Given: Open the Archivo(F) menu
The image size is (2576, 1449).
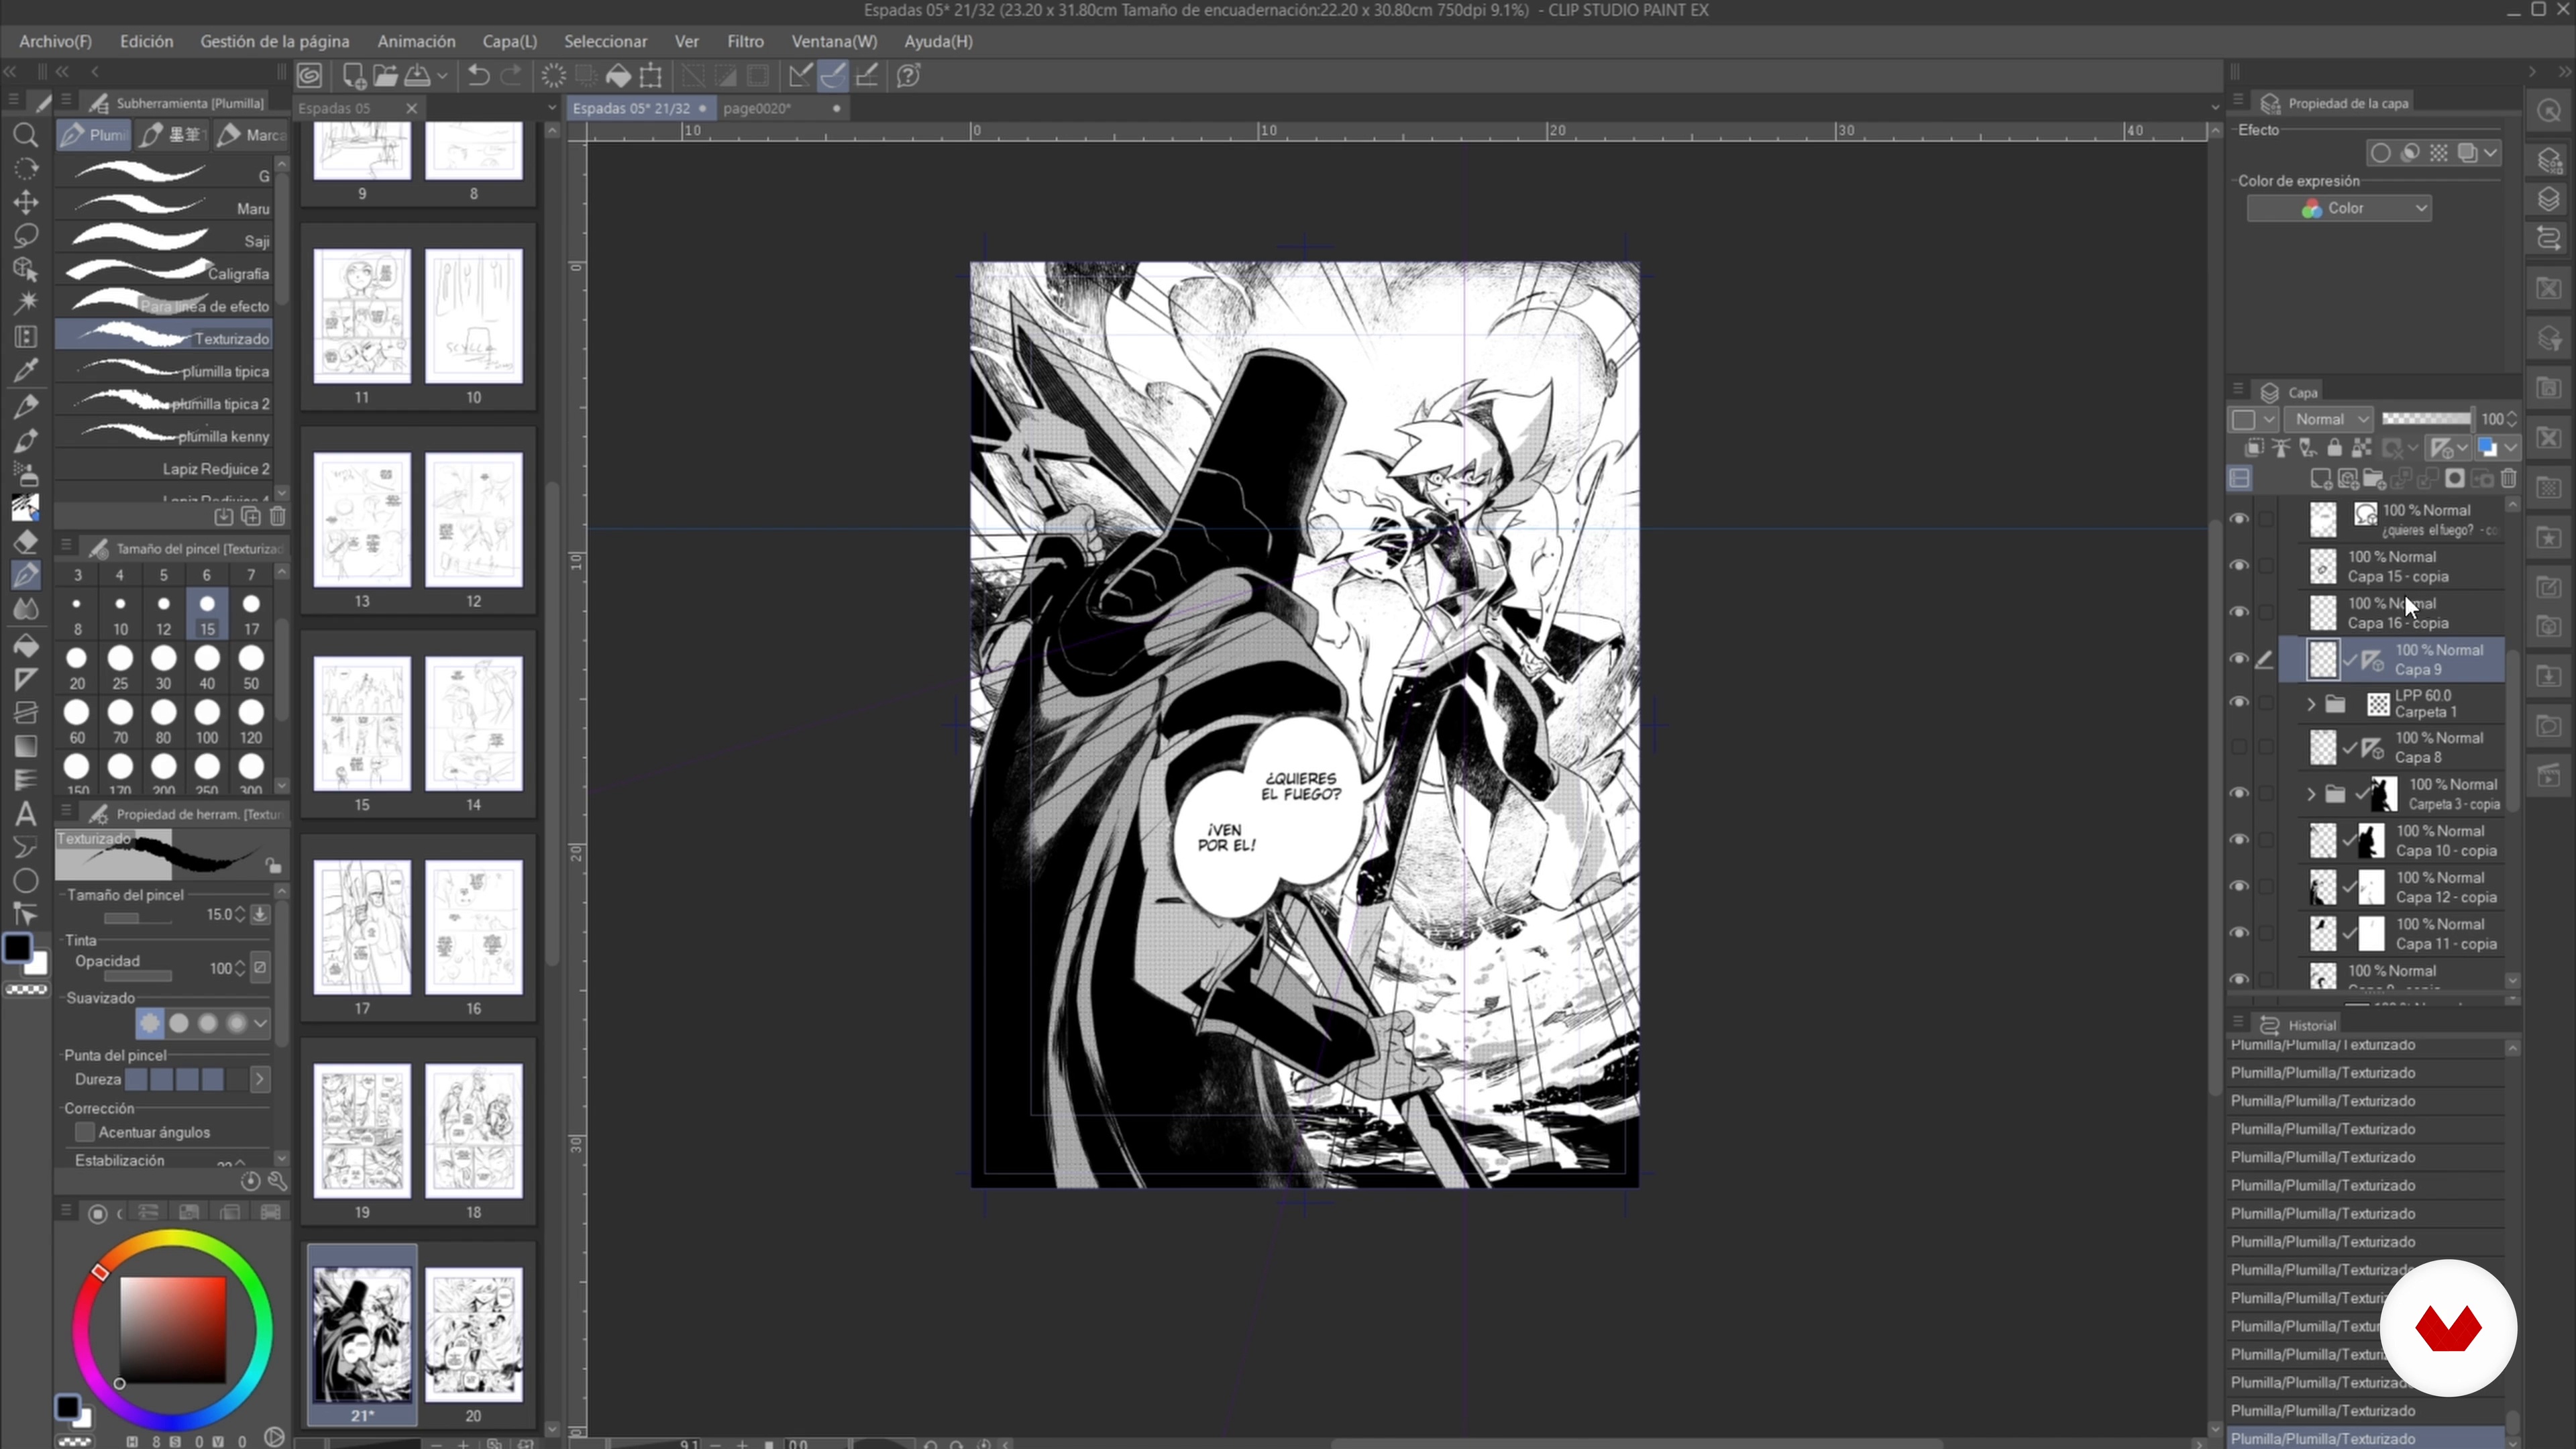Looking at the screenshot, I should [55, 41].
